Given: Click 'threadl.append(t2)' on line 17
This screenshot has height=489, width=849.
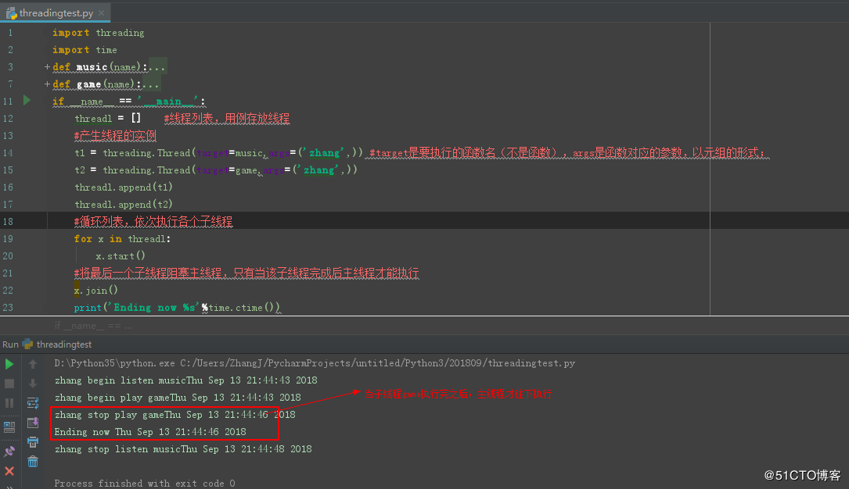Looking at the screenshot, I should 123,204.
